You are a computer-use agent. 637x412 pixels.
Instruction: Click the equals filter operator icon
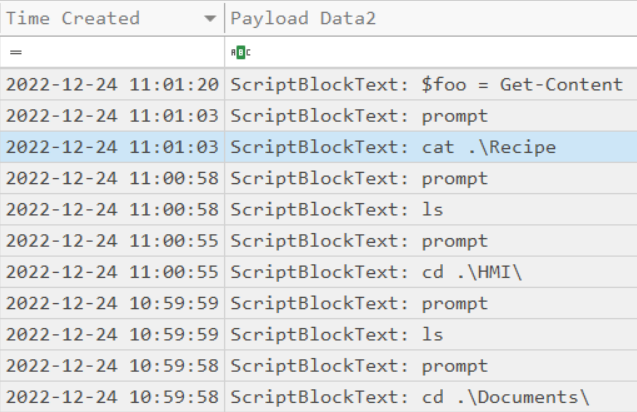pos(16,52)
